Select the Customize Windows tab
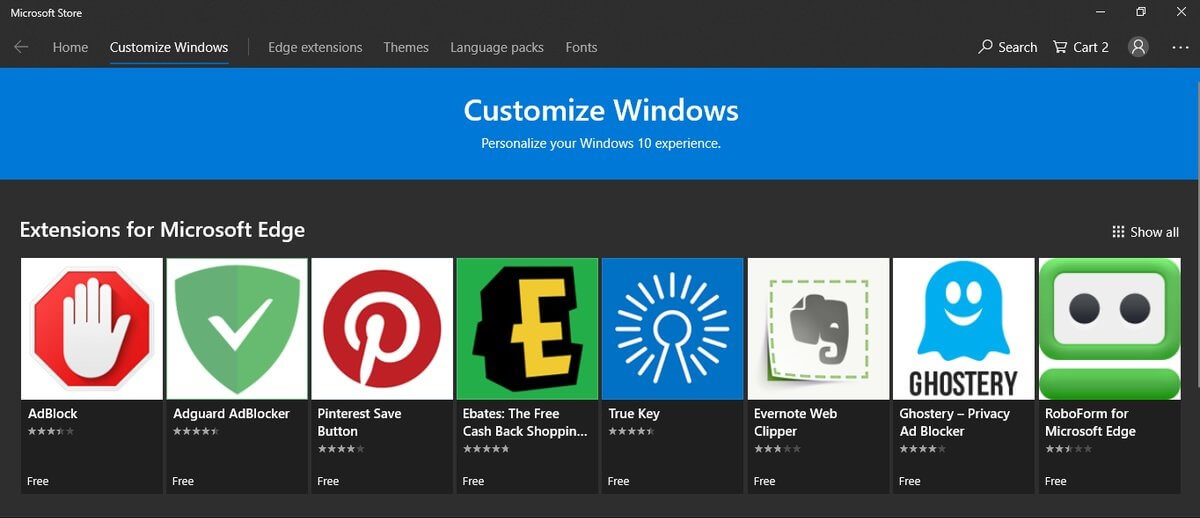This screenshot has height=518, width=1200. (169, 47)
